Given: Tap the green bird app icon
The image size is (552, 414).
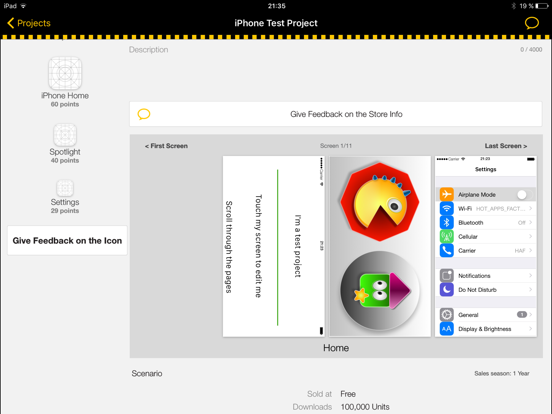Looking at the screenshot, I should pos(380,291).
